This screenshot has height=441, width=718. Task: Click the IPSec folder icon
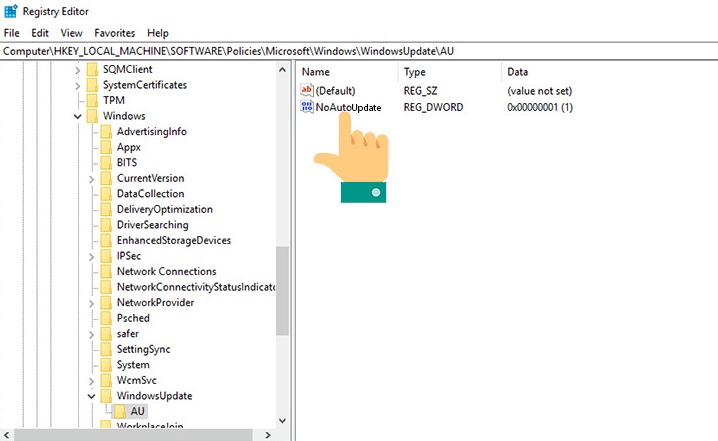point(106,256)
